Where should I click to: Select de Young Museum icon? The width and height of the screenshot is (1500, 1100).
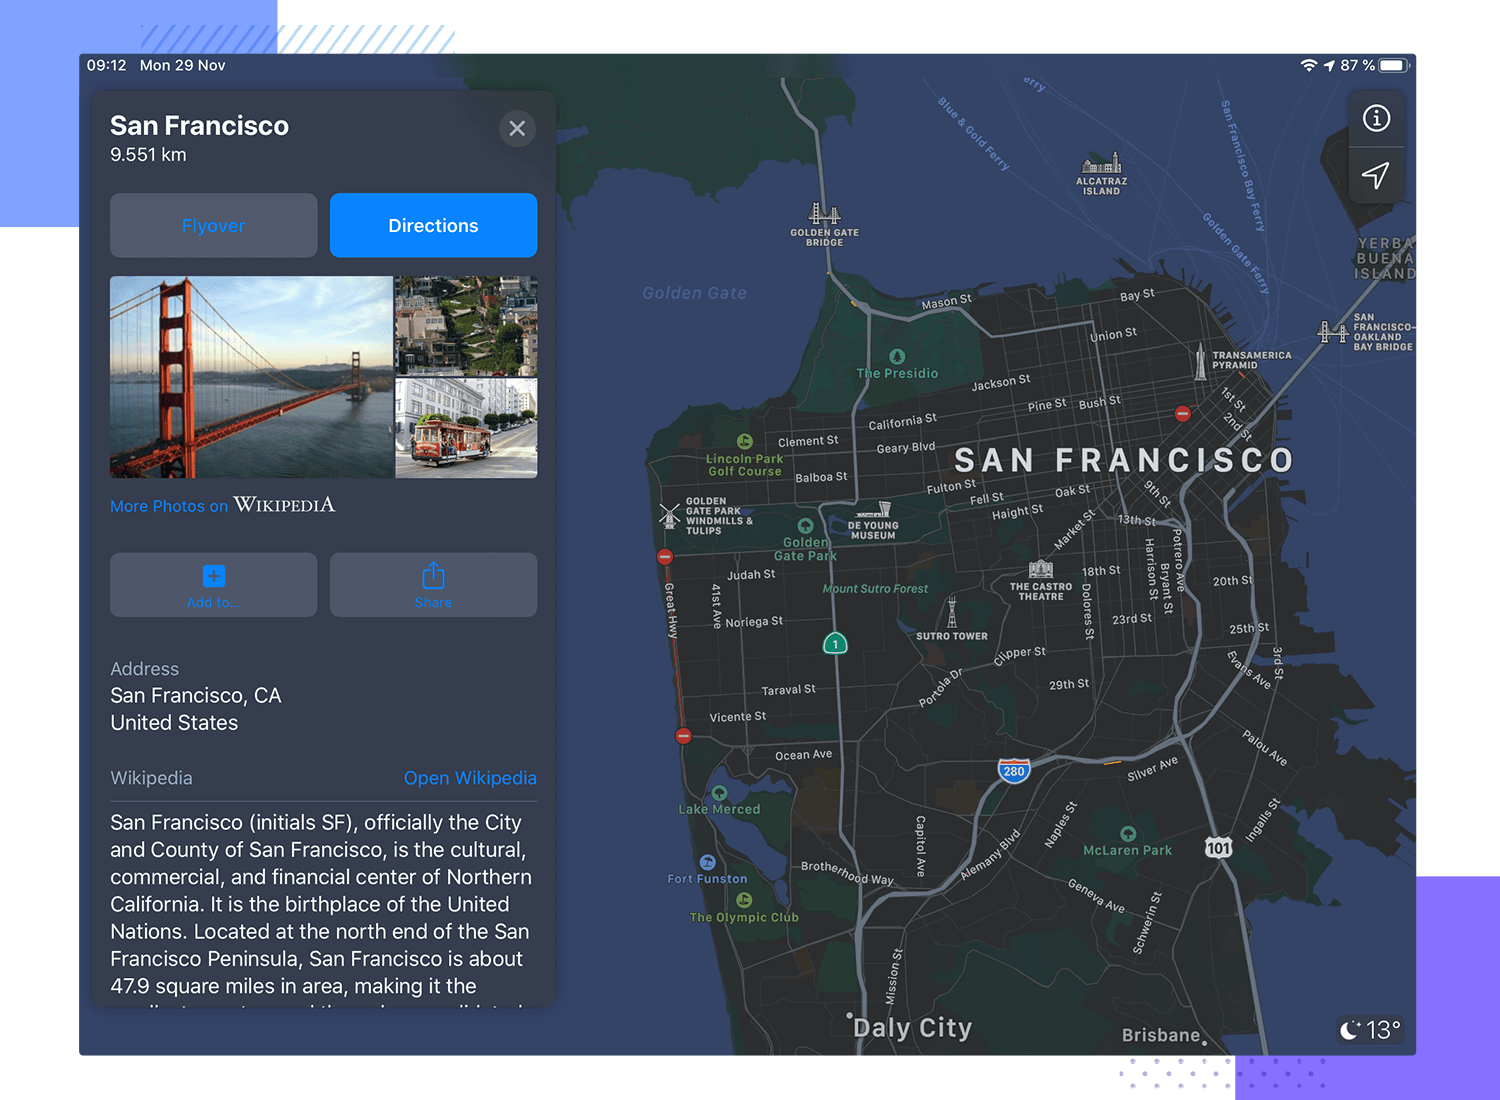click(x=874, y=510)
